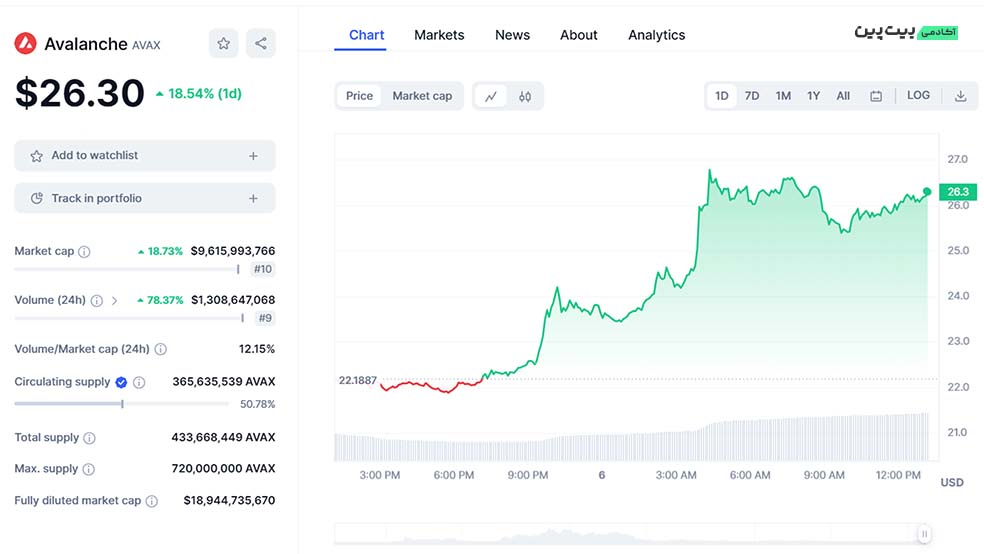Switch to candlestick chart icon

(525, 96)
